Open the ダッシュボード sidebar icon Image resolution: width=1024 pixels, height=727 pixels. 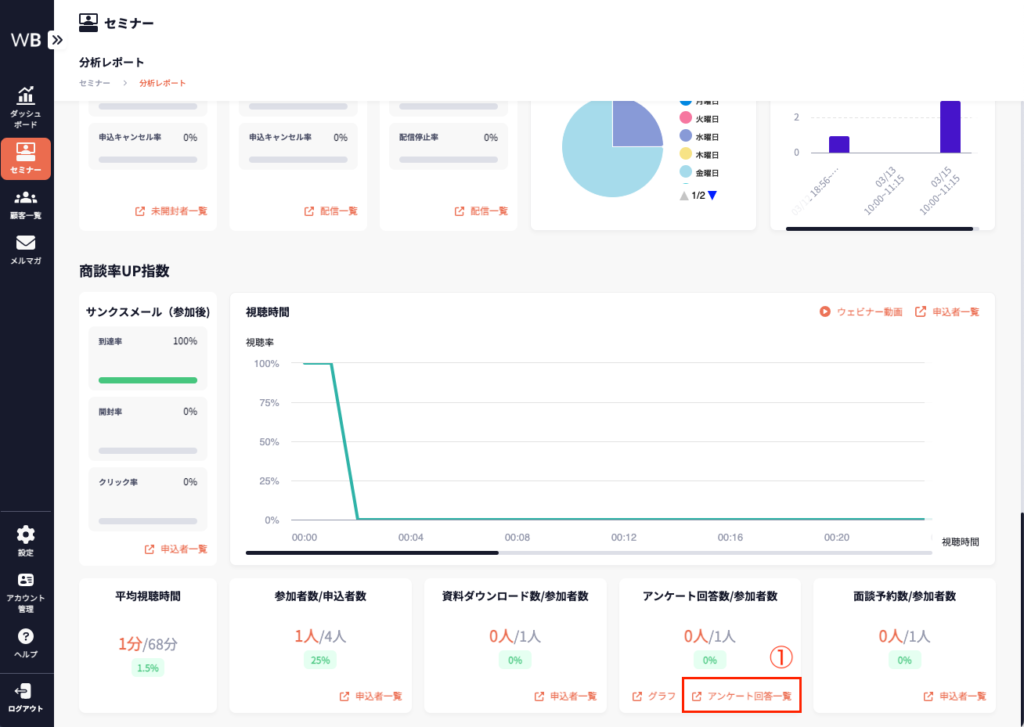coord(26,105)
